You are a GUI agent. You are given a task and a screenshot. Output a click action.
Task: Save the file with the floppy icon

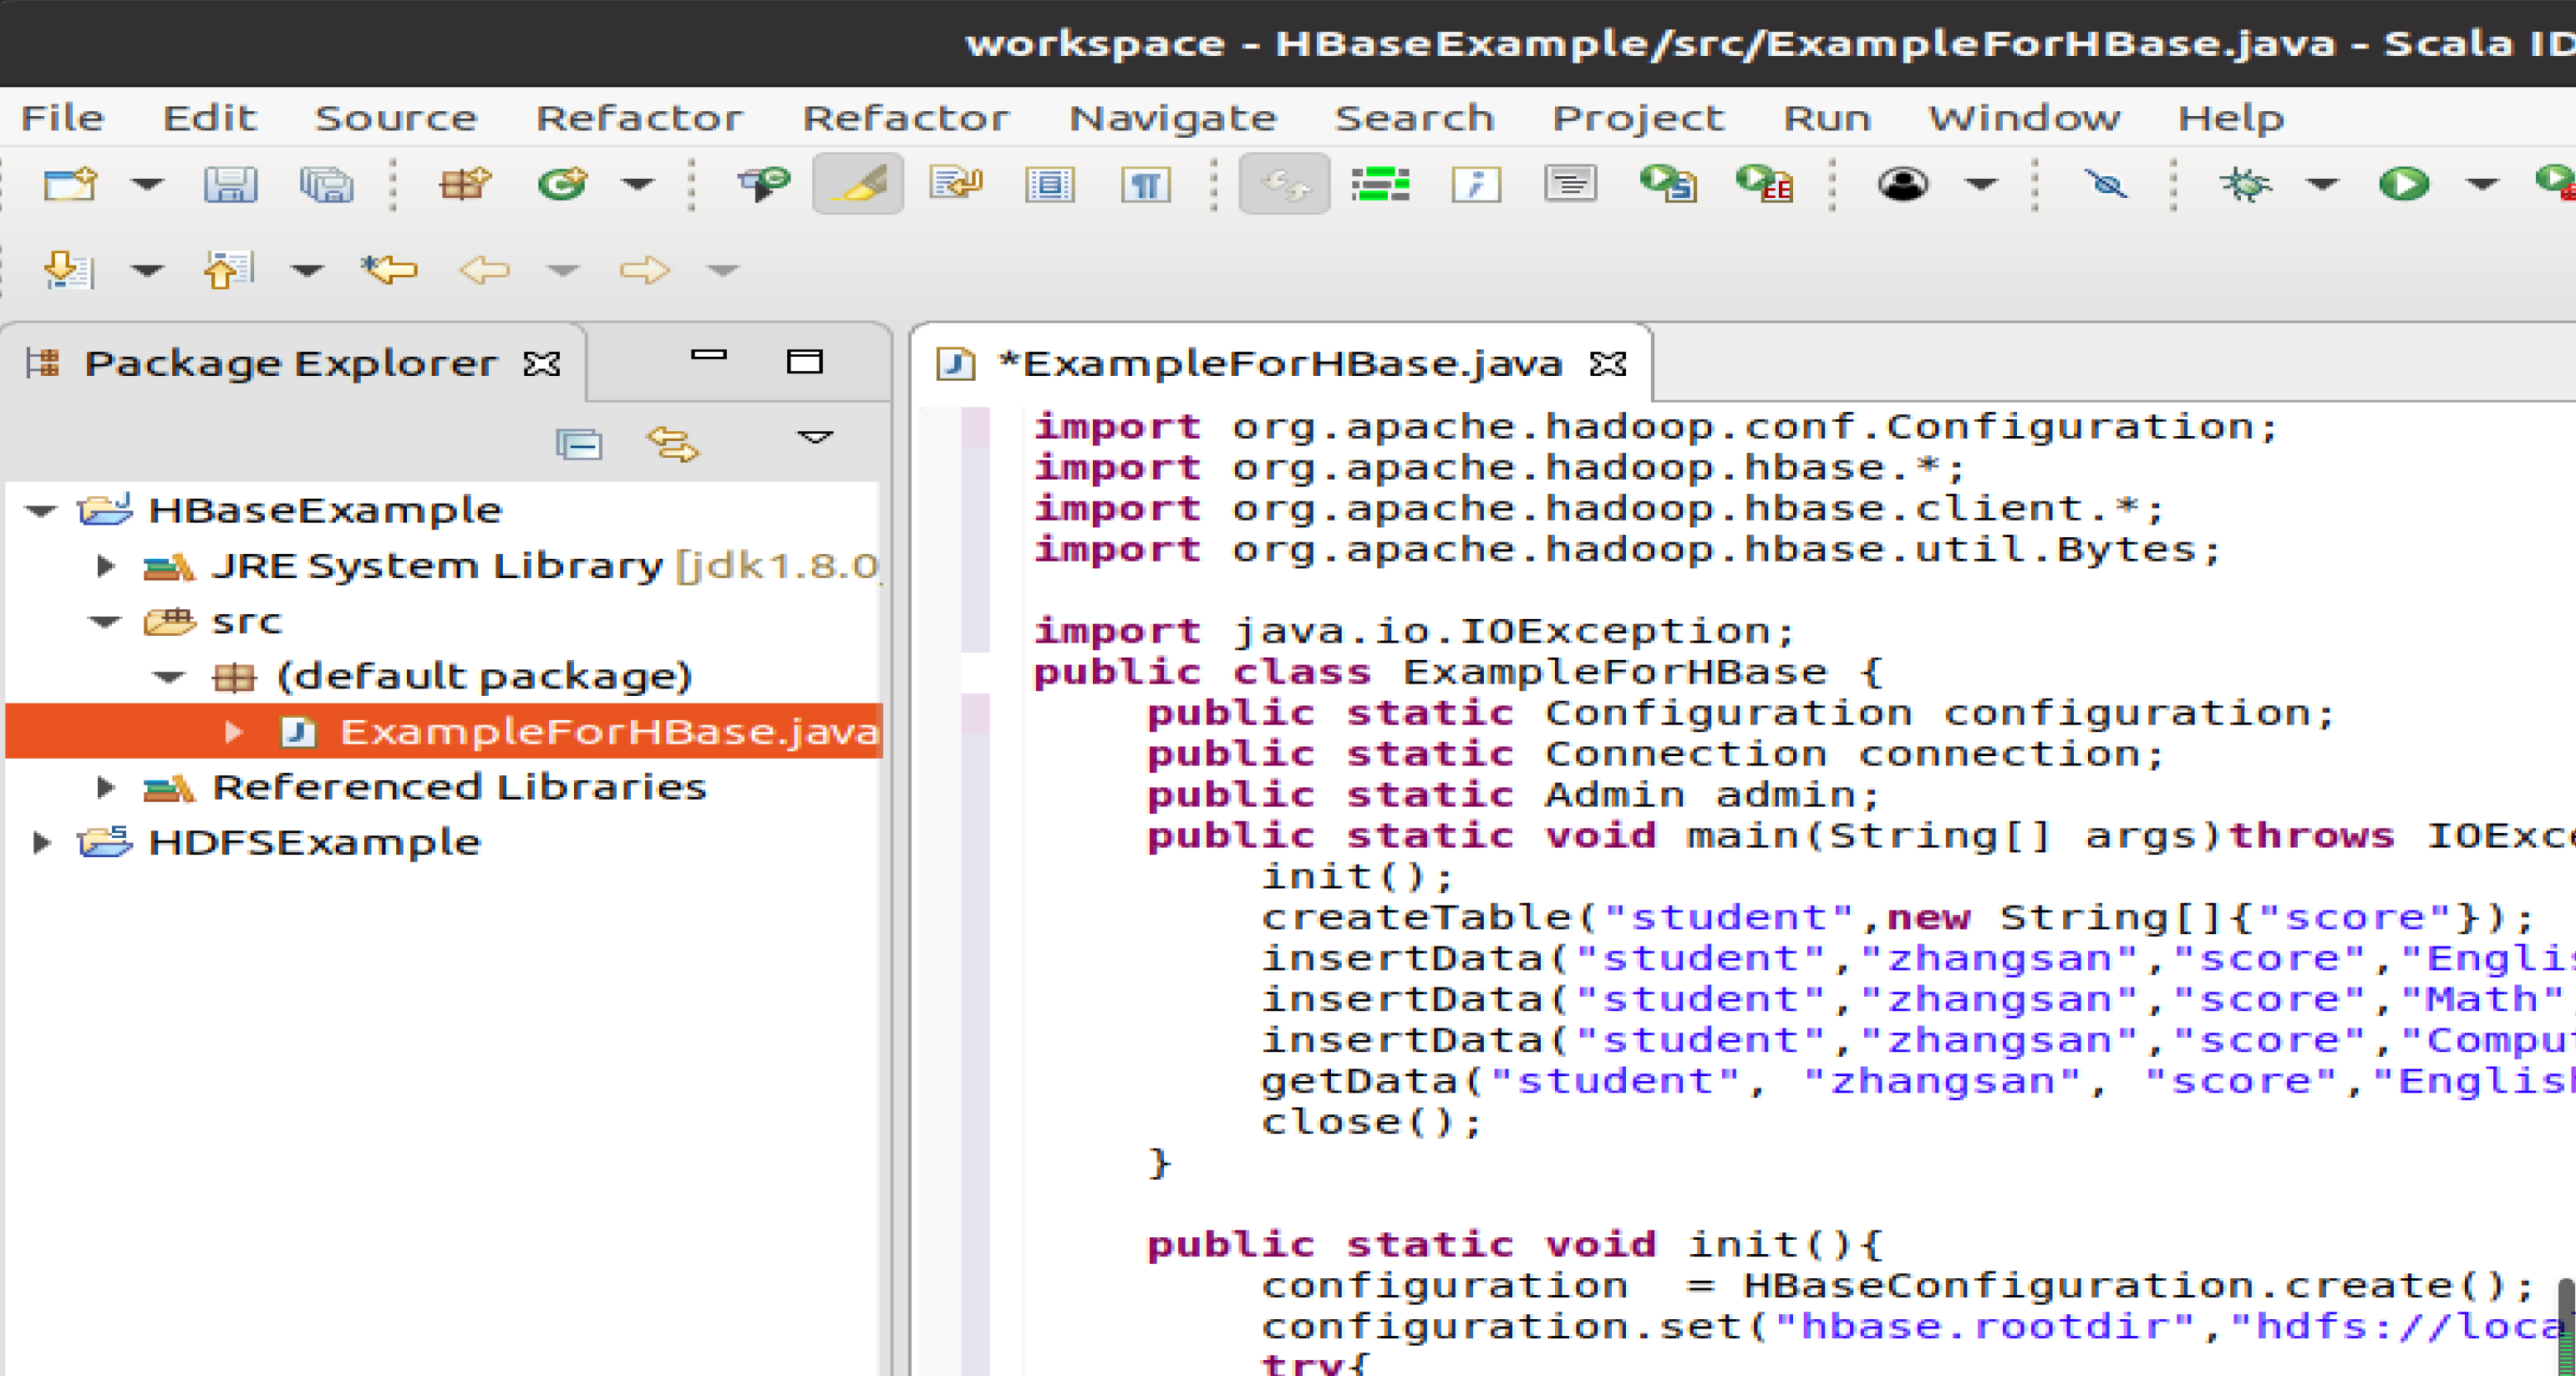click(231, 185)
